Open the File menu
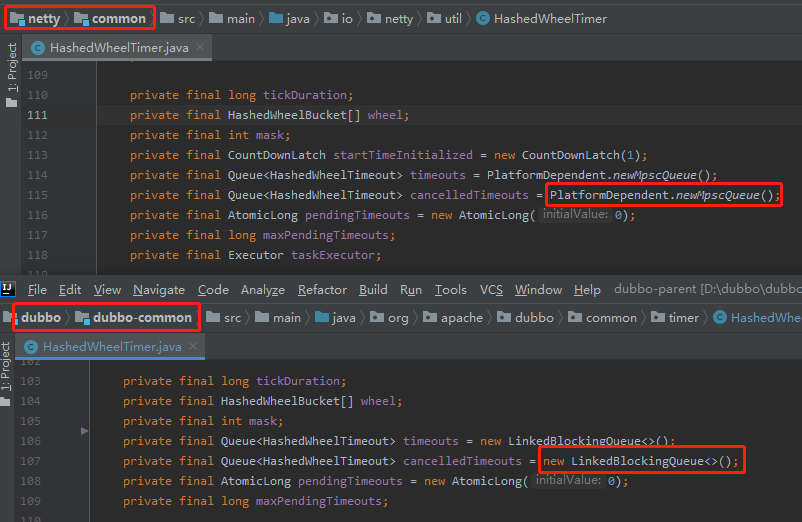Screen dimensions: 802x522 pyautogui.click(x=37, y=290)
